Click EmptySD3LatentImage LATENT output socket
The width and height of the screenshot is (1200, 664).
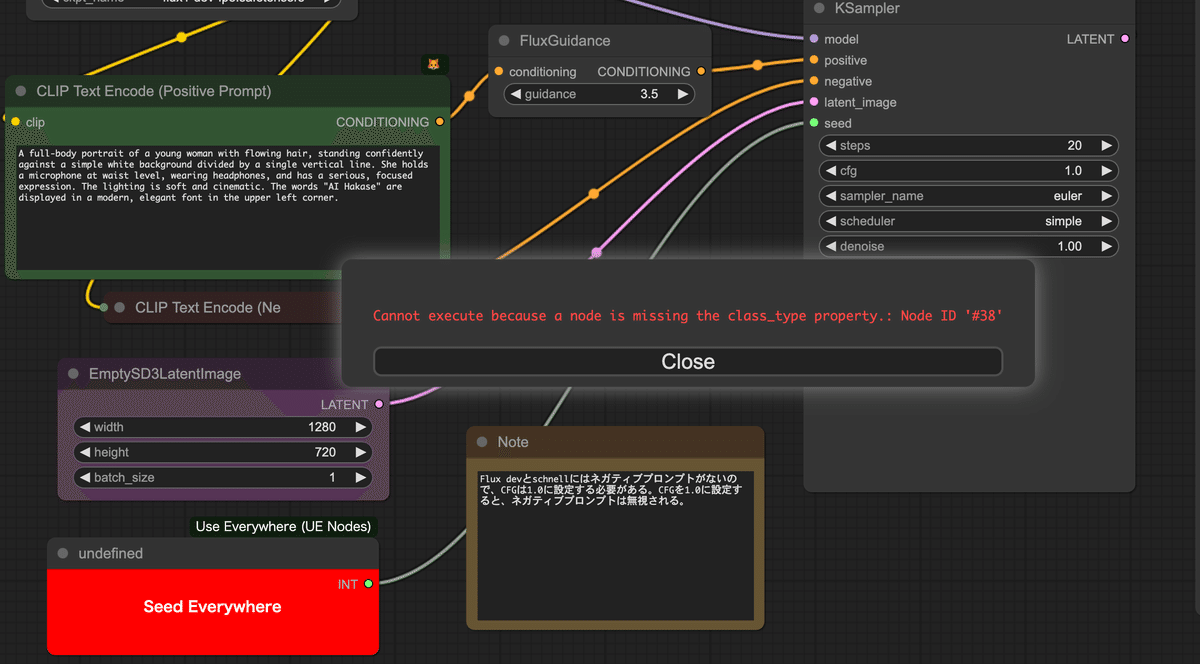378,405
